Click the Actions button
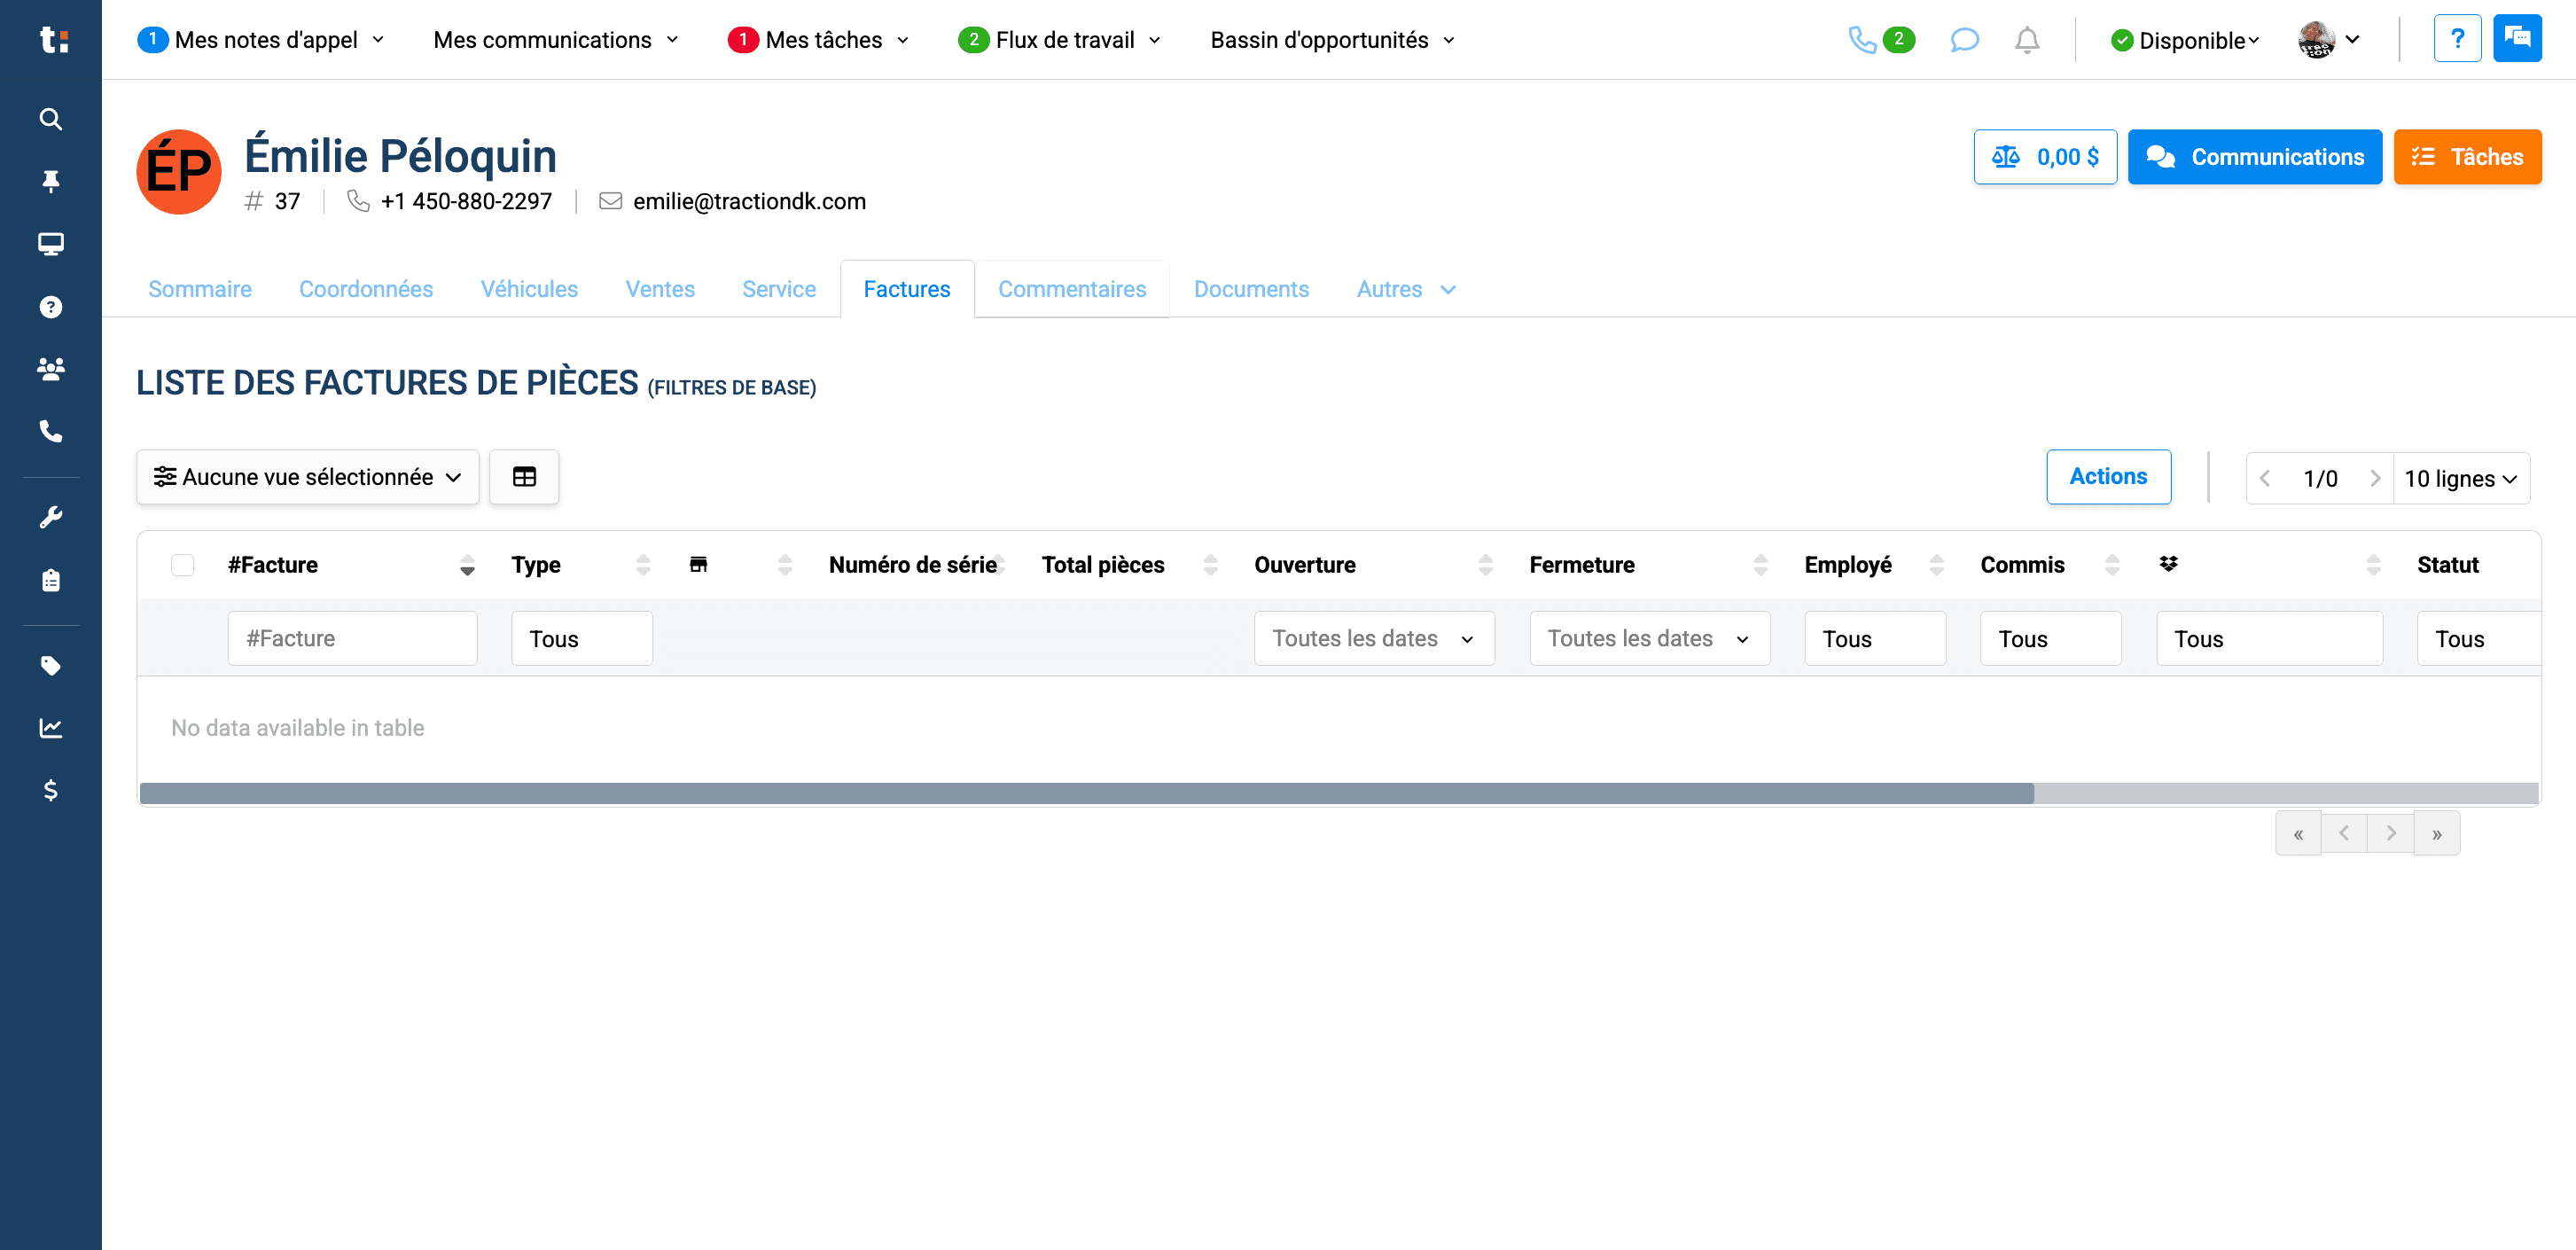 pos(2108,477)
